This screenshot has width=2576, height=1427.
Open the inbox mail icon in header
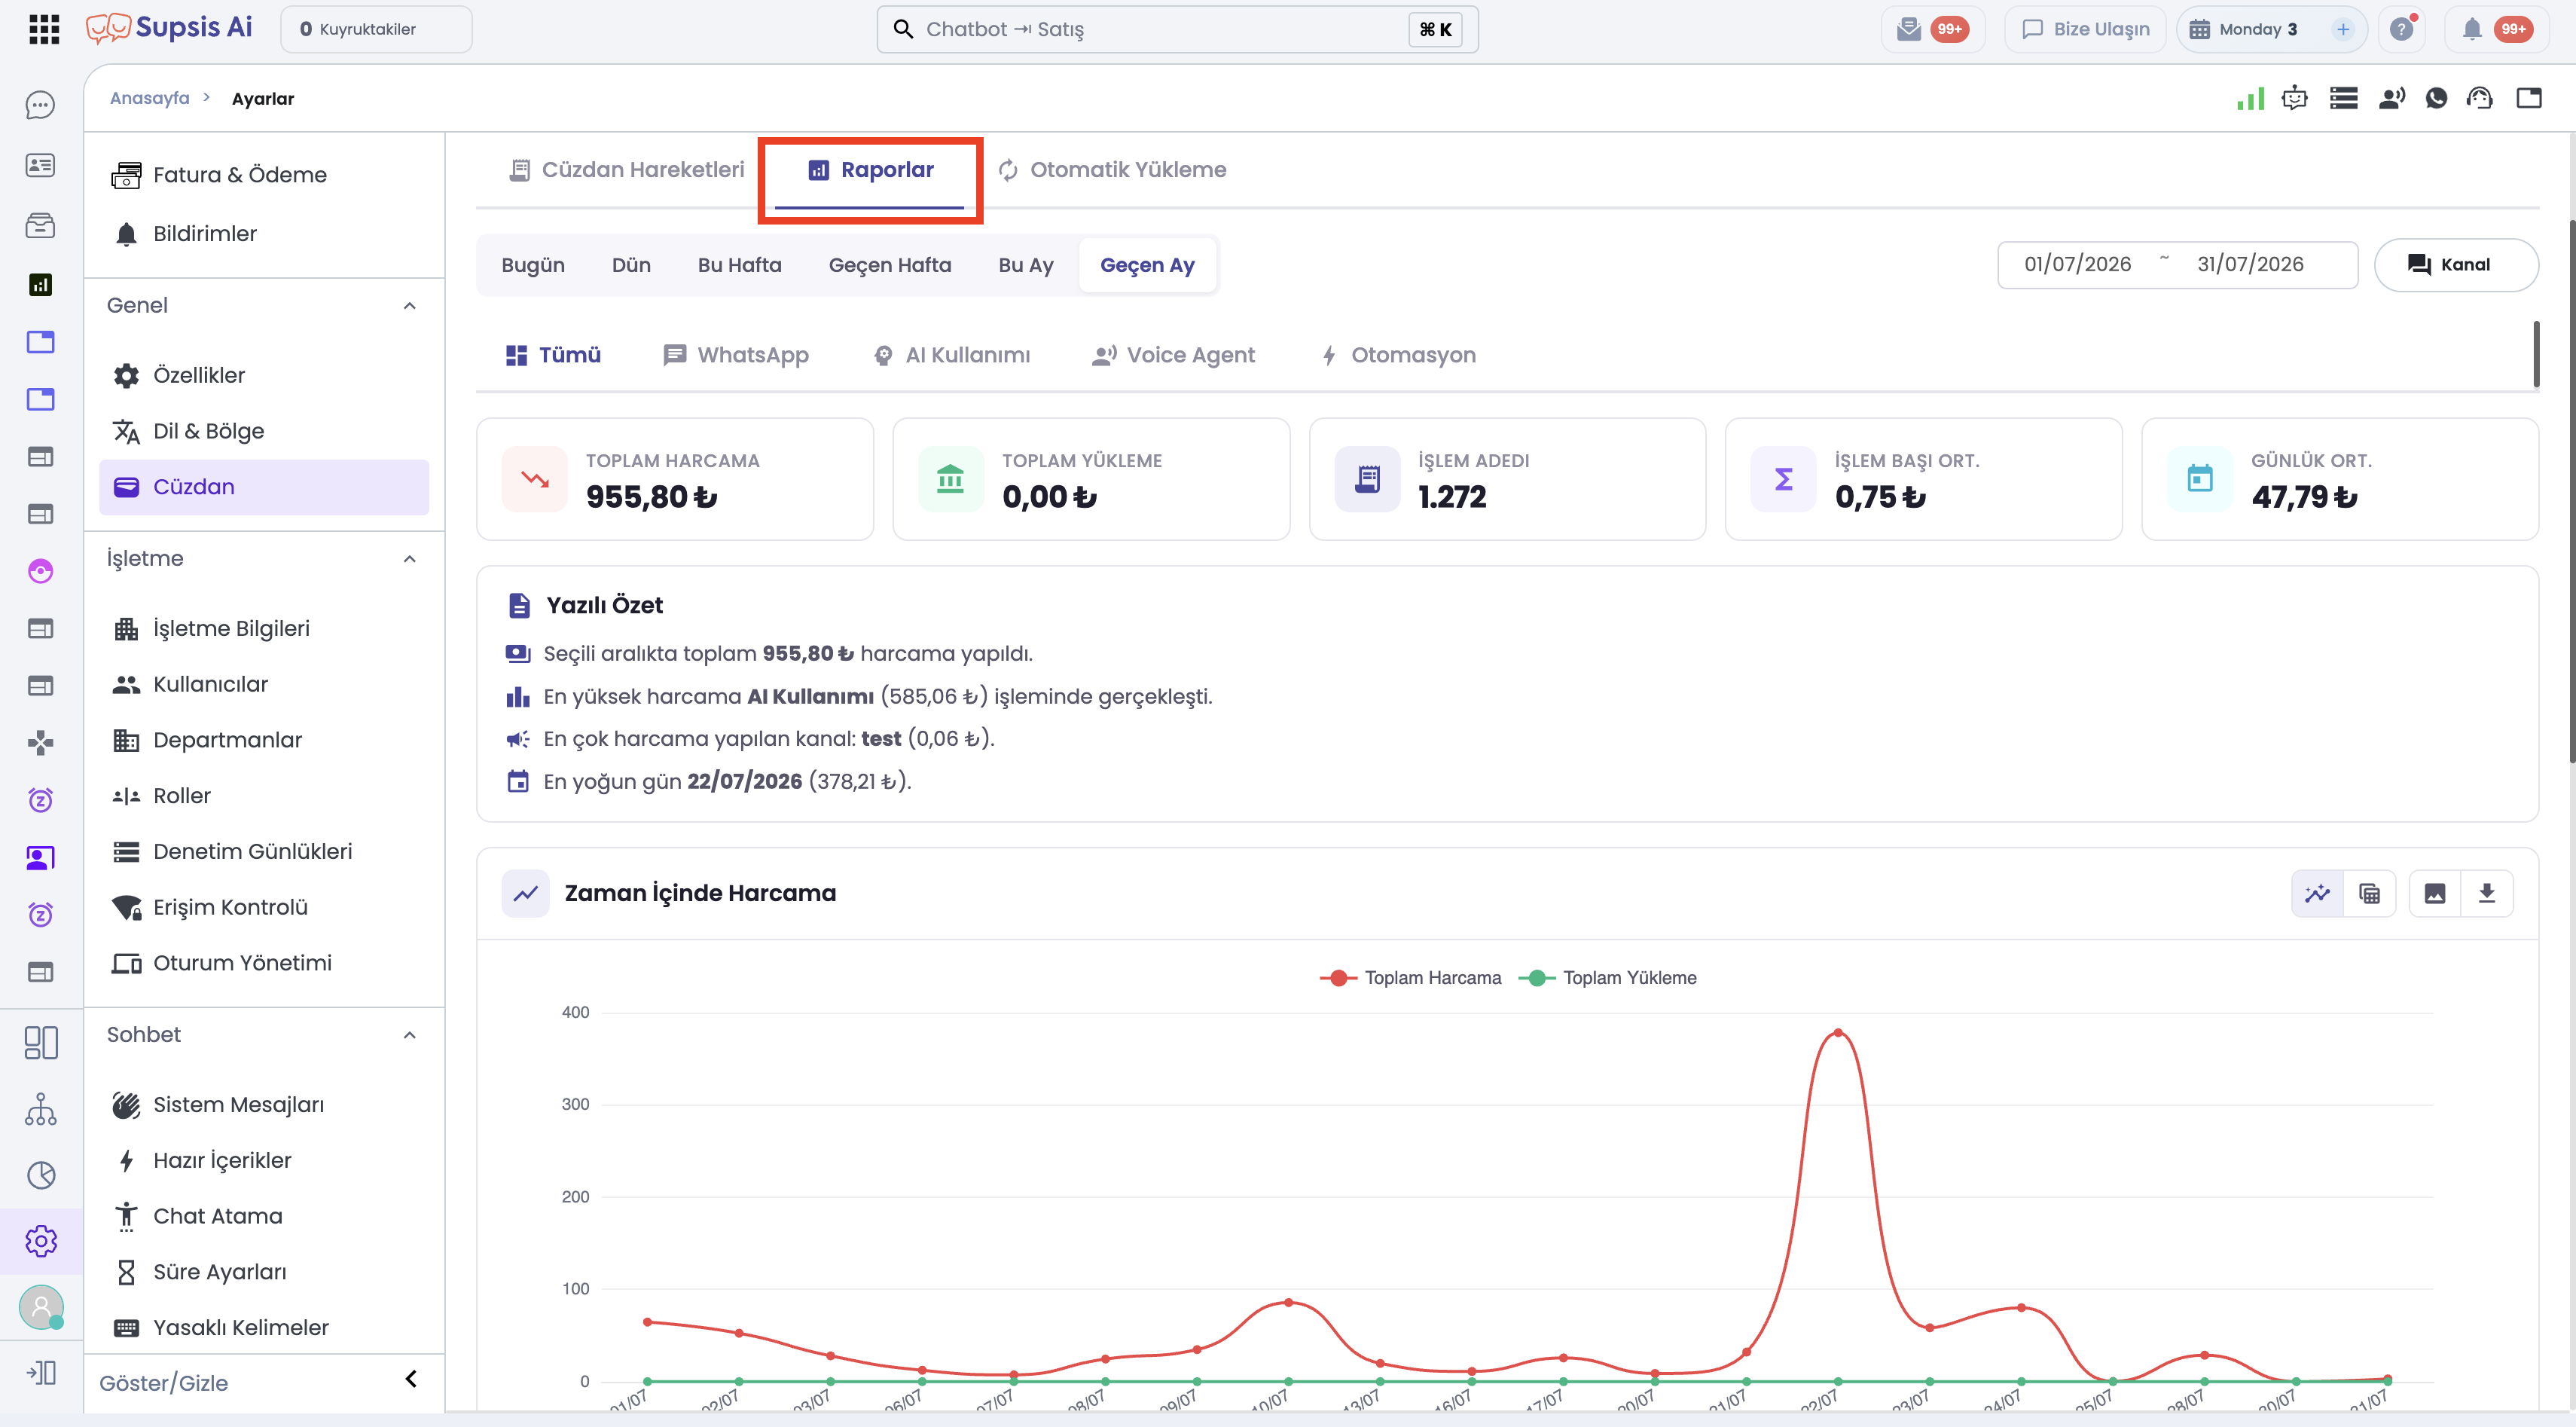[1909, 29]
